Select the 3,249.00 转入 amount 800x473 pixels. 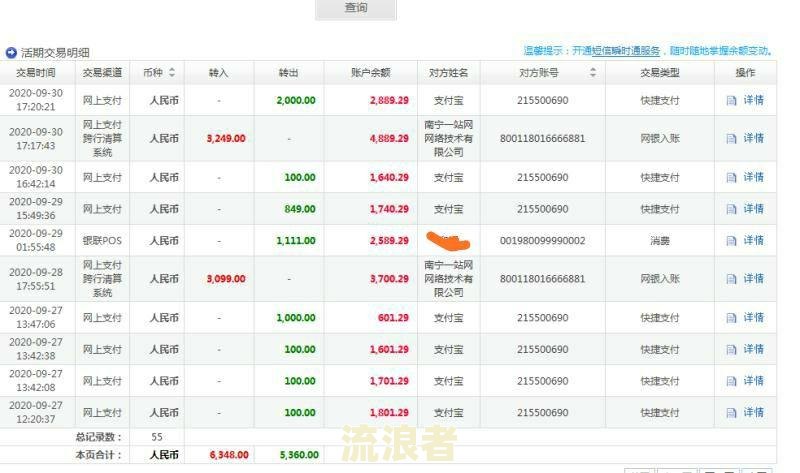(x=226, y=138)
